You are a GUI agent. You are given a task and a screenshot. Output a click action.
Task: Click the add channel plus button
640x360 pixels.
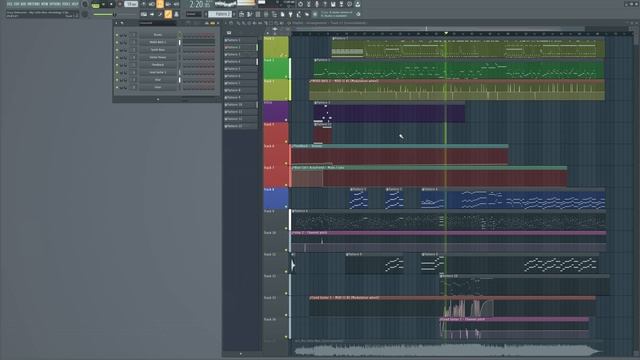(x=158, y=99)
